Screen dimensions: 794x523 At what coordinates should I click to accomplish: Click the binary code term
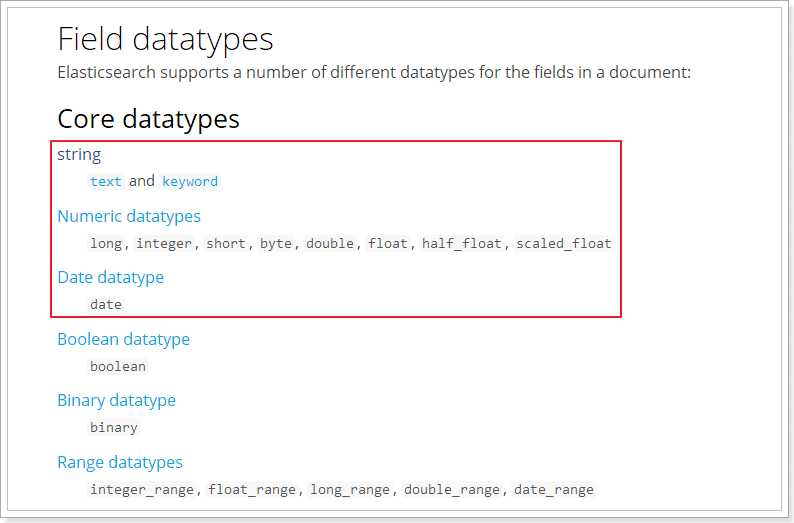click(114, 428)
